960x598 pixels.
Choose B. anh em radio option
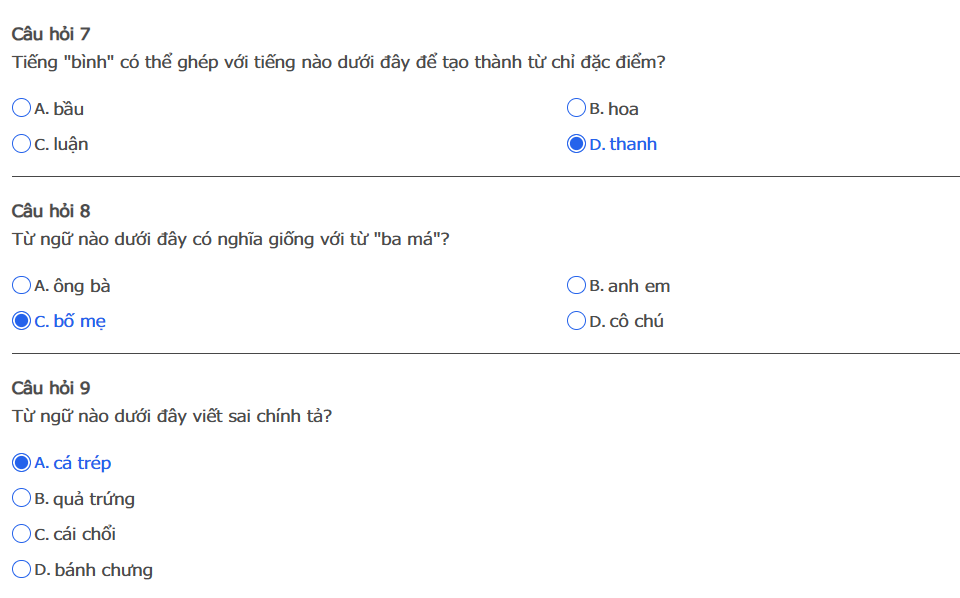(x=576, y=286)
